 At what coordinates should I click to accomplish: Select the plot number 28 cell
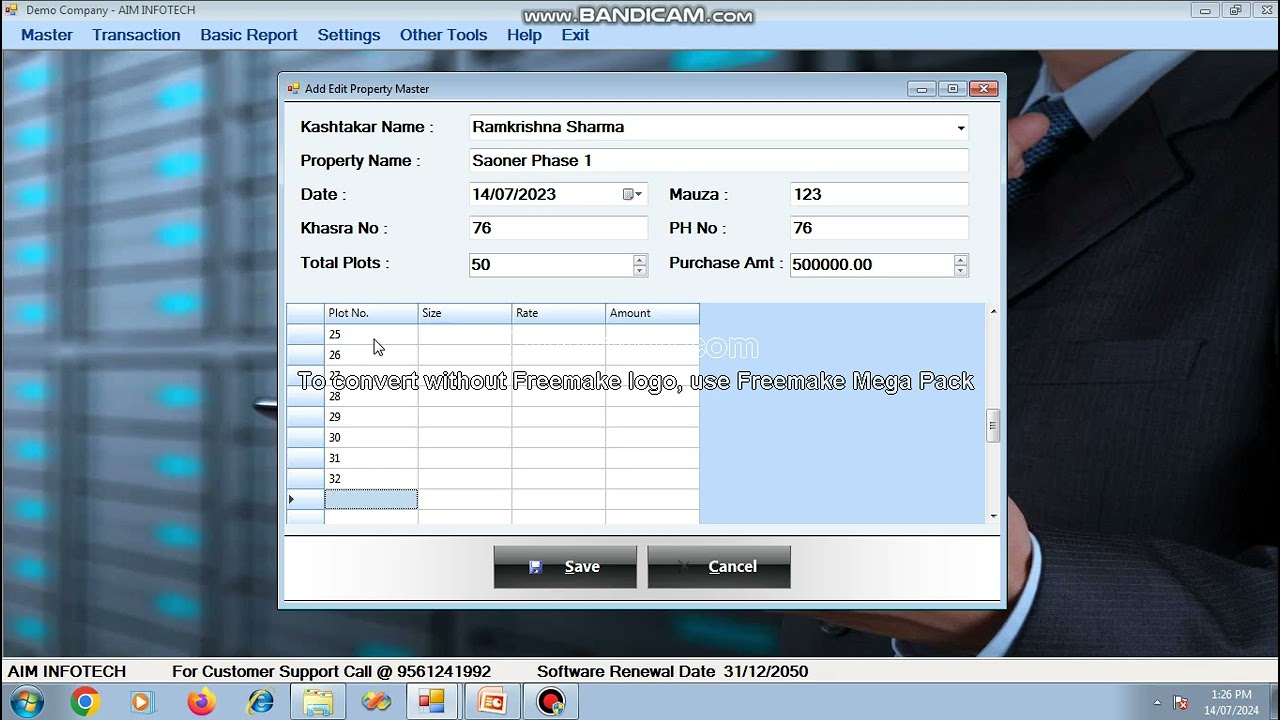[x=371, y=396]
